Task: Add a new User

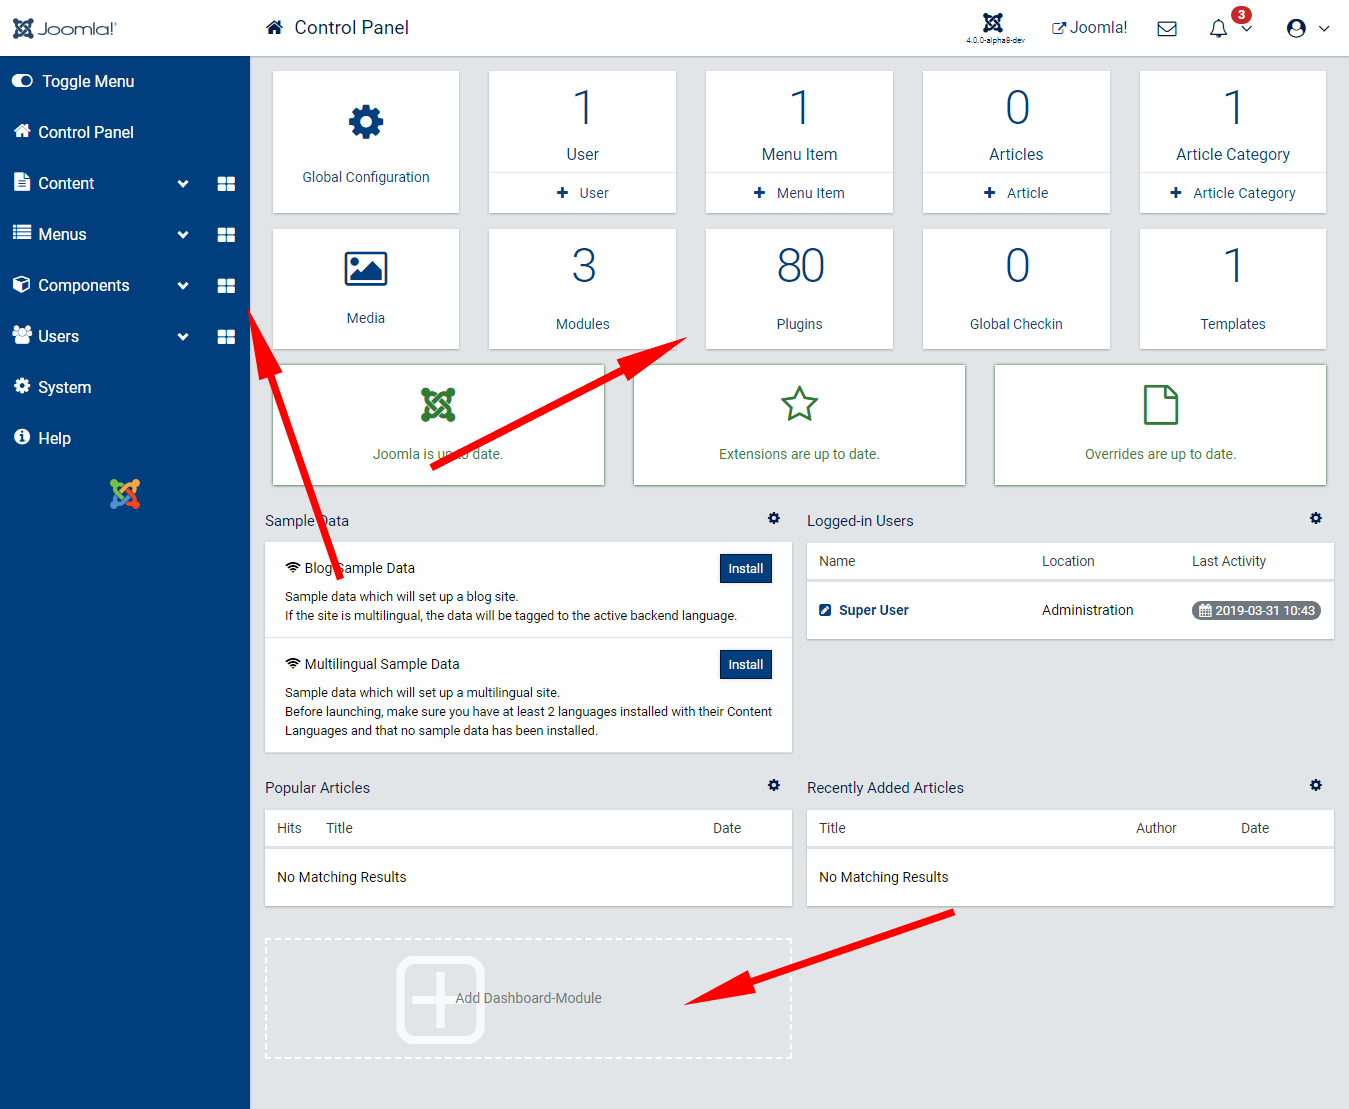Action: (x=583, y=193)
